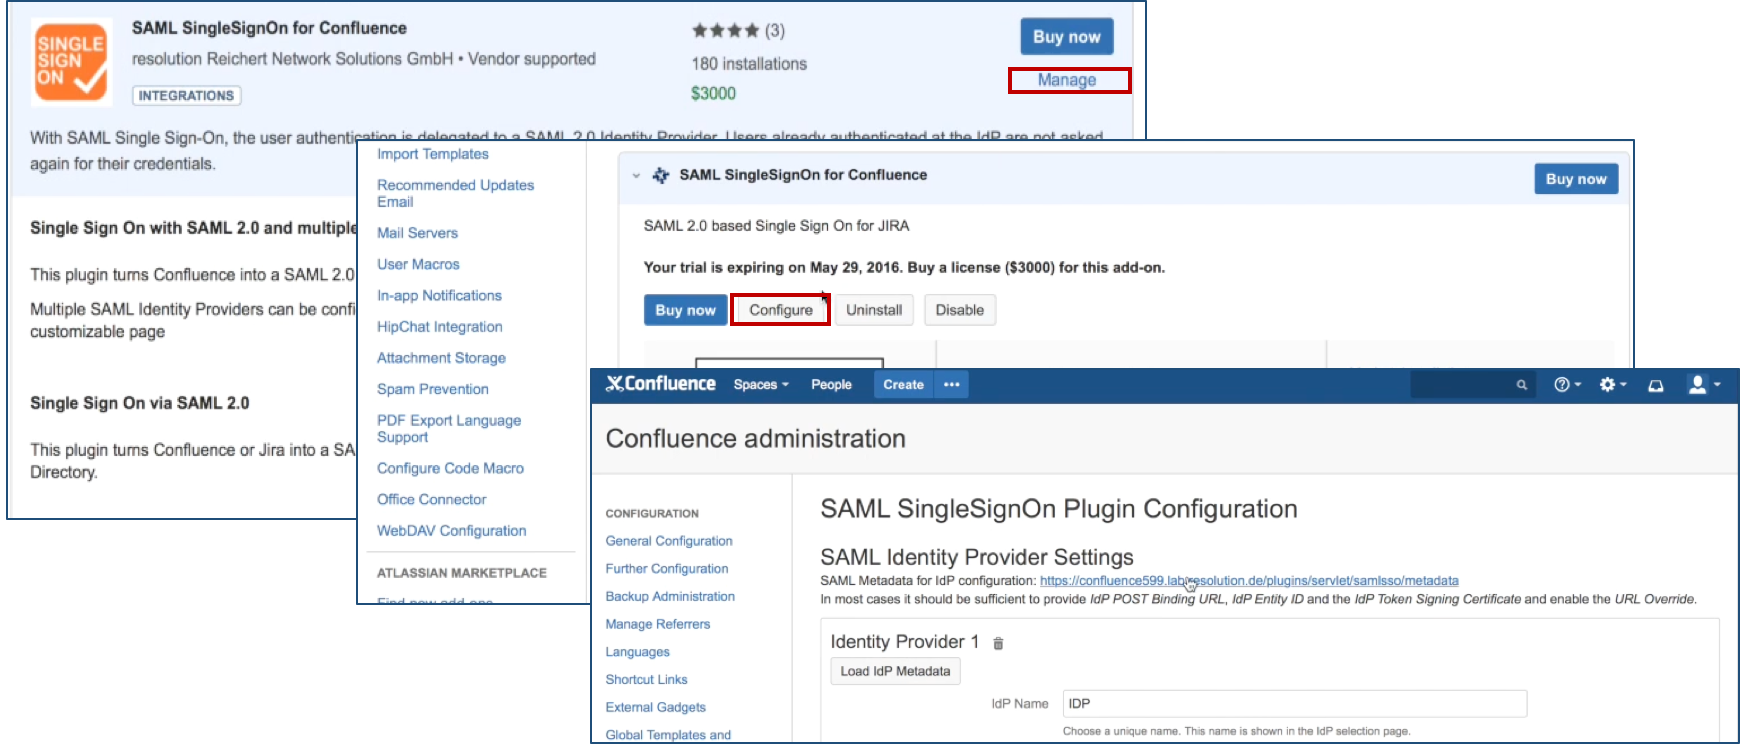Expand the Spaces dropdown menu

[x=761, y=384]
